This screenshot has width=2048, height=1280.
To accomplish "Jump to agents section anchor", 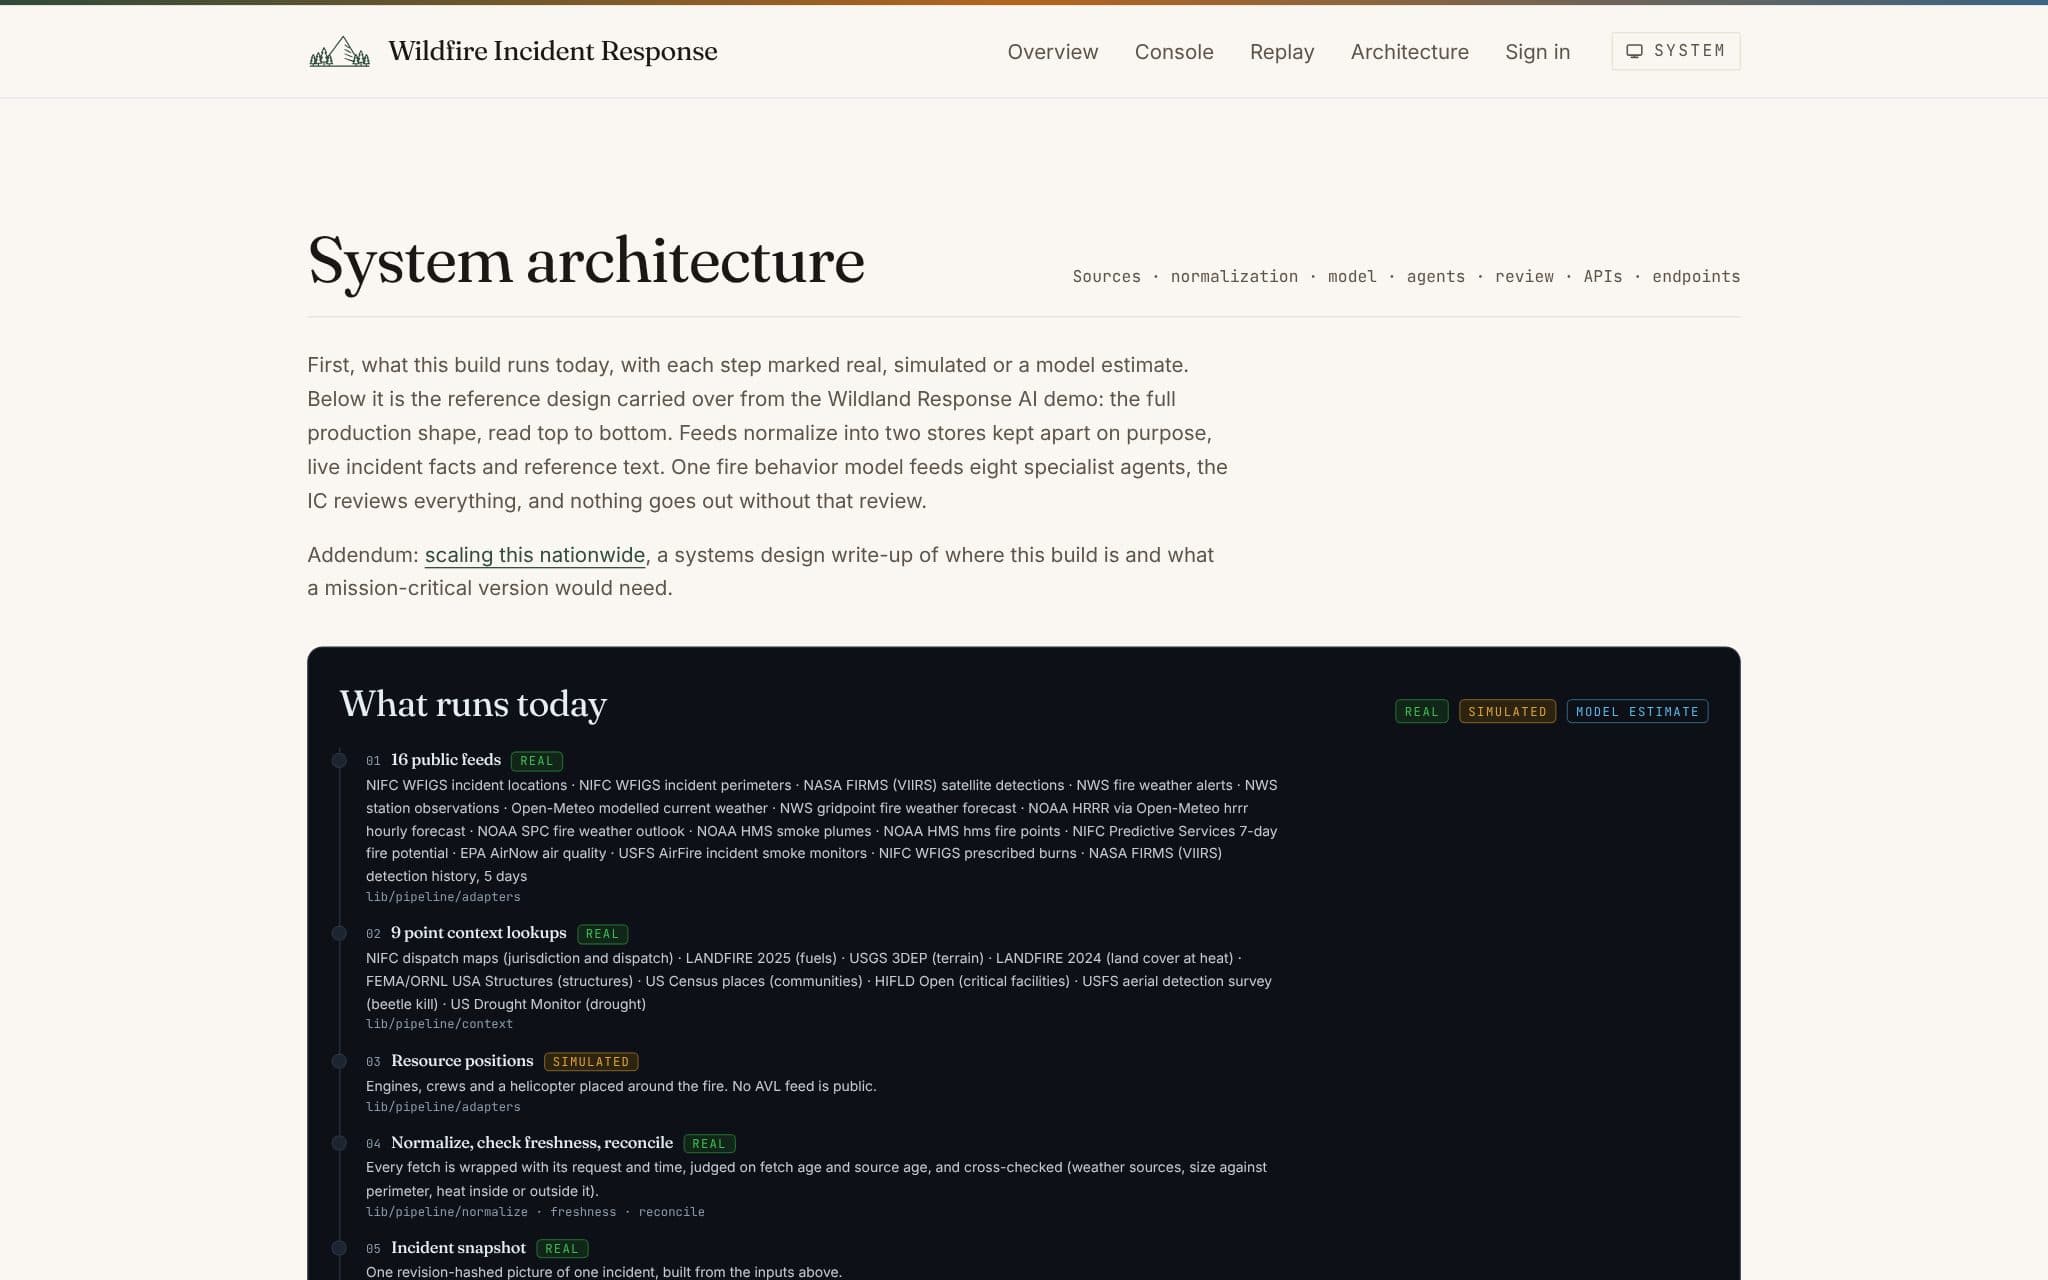I will point(1435,277).
